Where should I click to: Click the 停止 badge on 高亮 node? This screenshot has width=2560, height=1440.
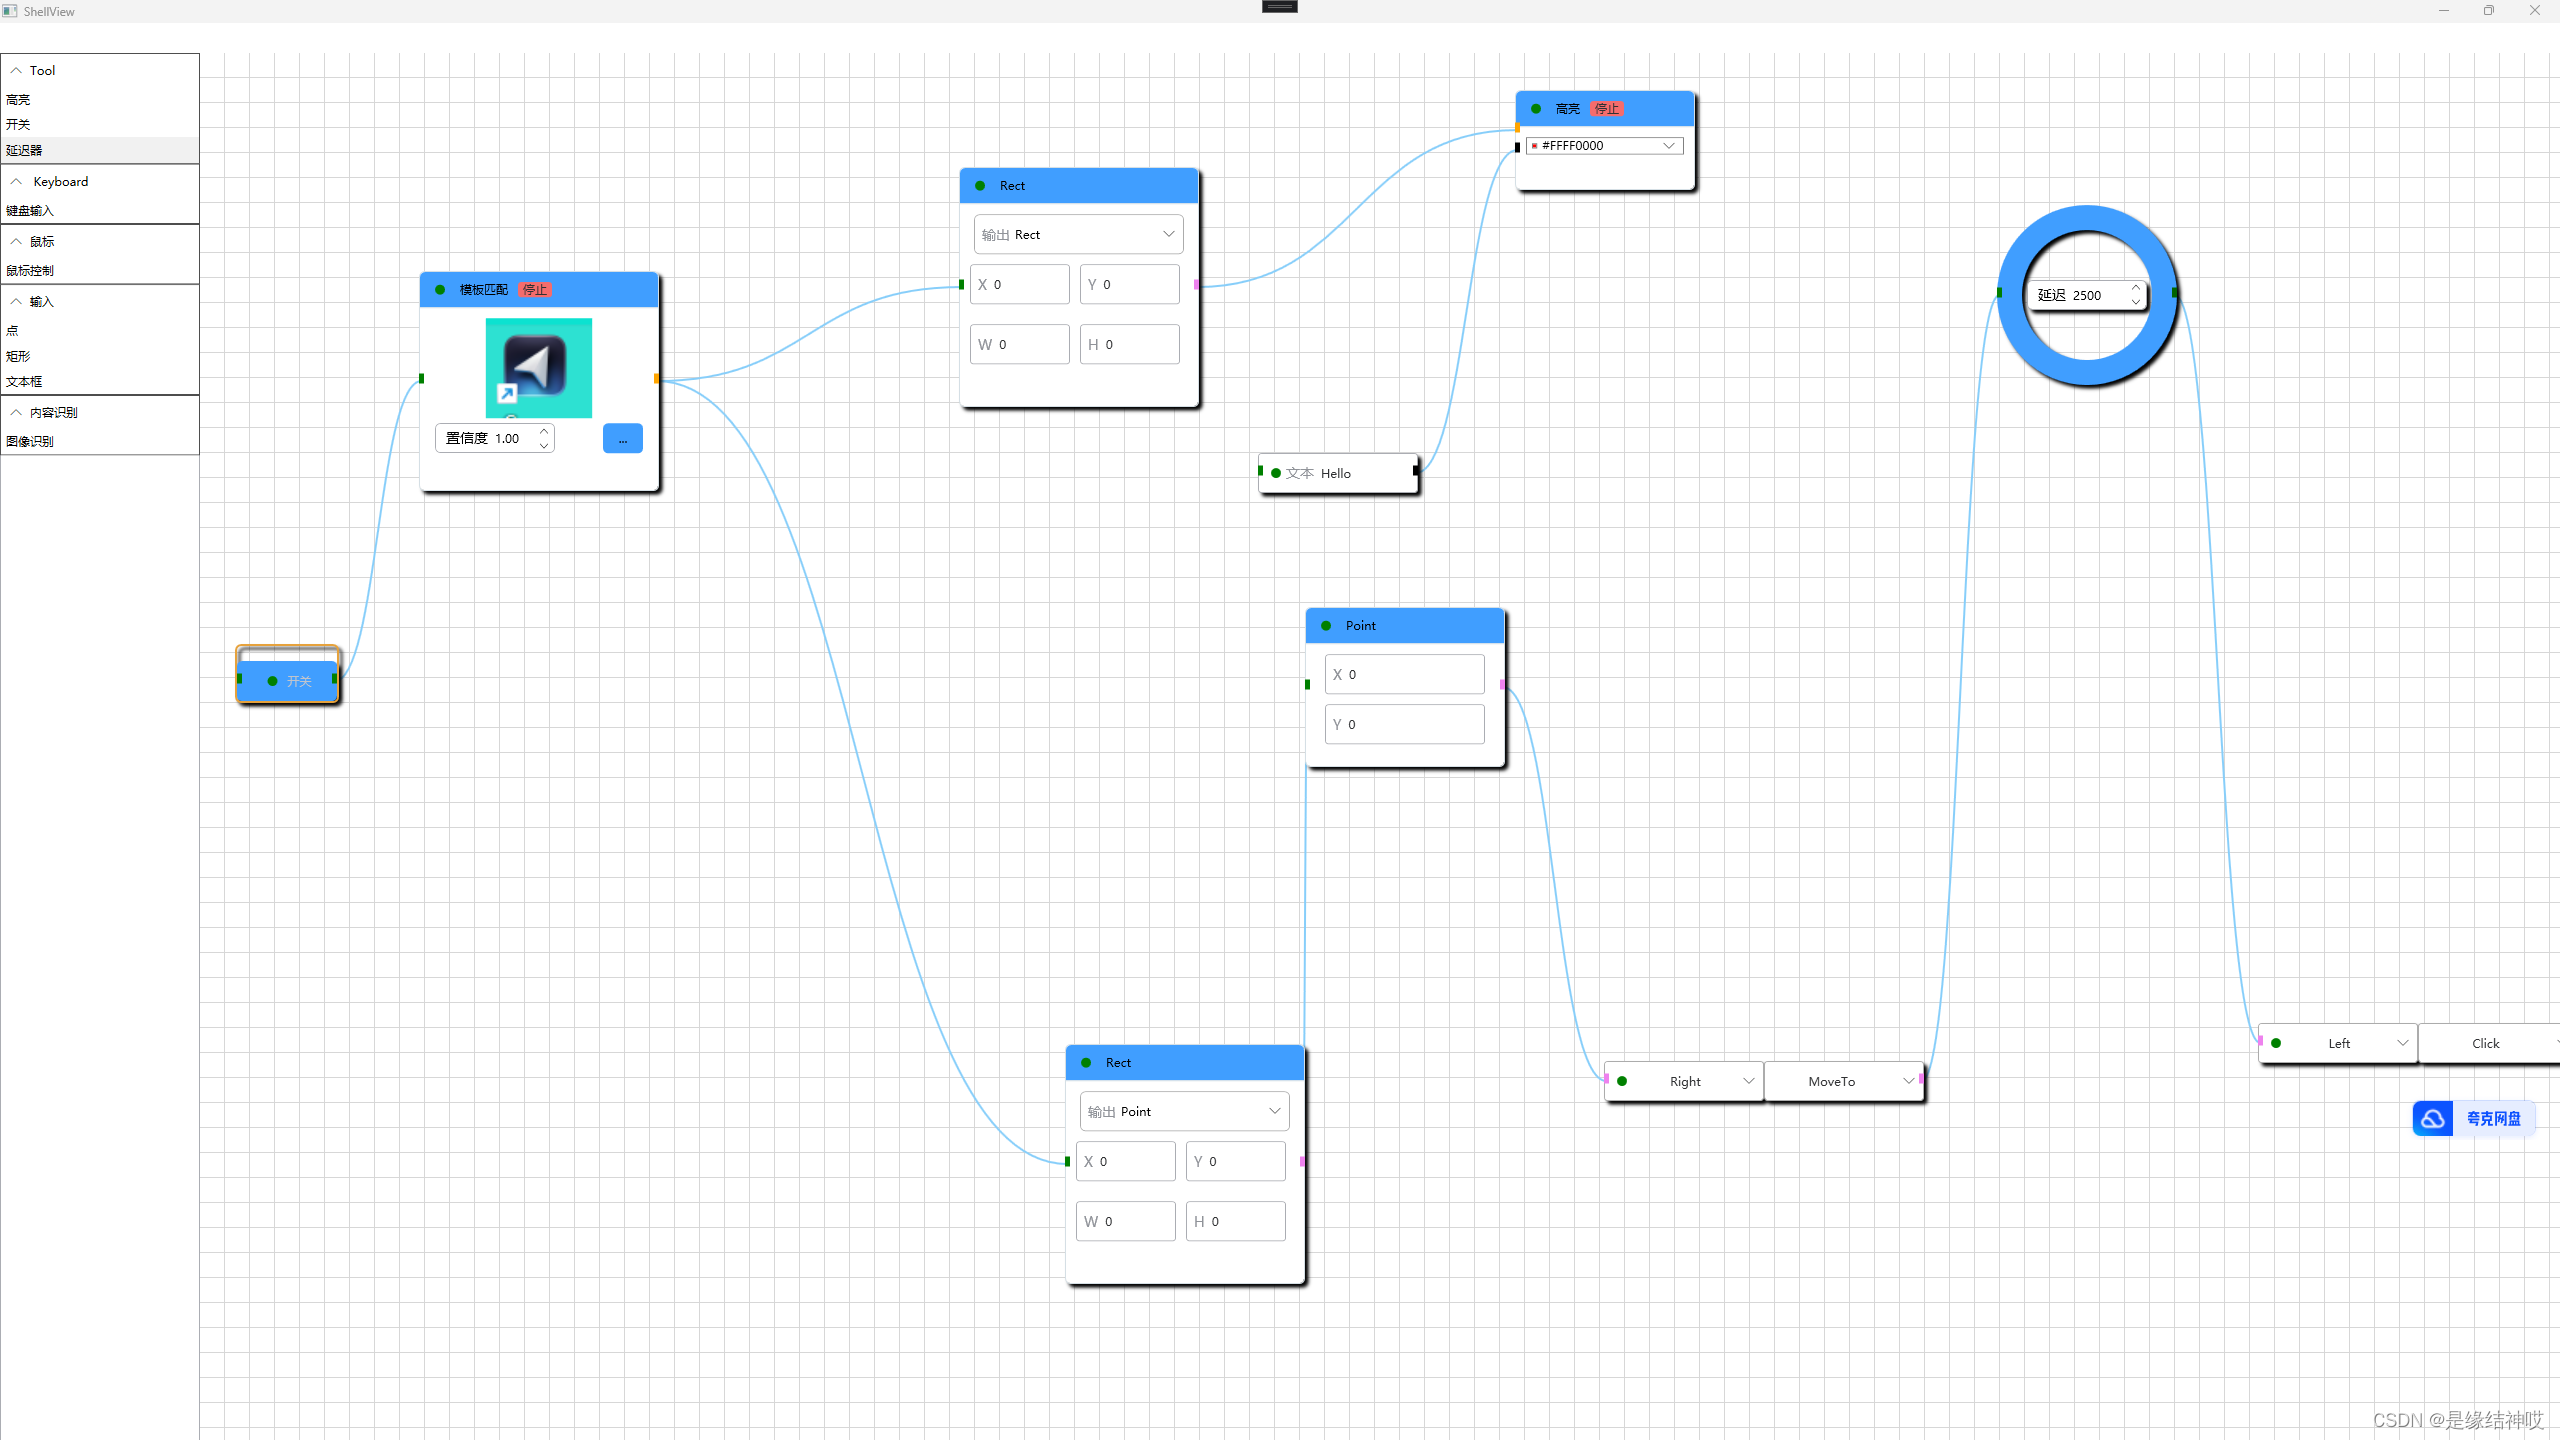coord(1606,109)
